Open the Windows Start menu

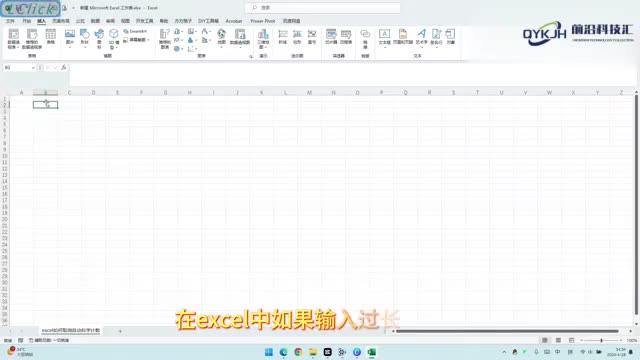click(x=269, y=352)
